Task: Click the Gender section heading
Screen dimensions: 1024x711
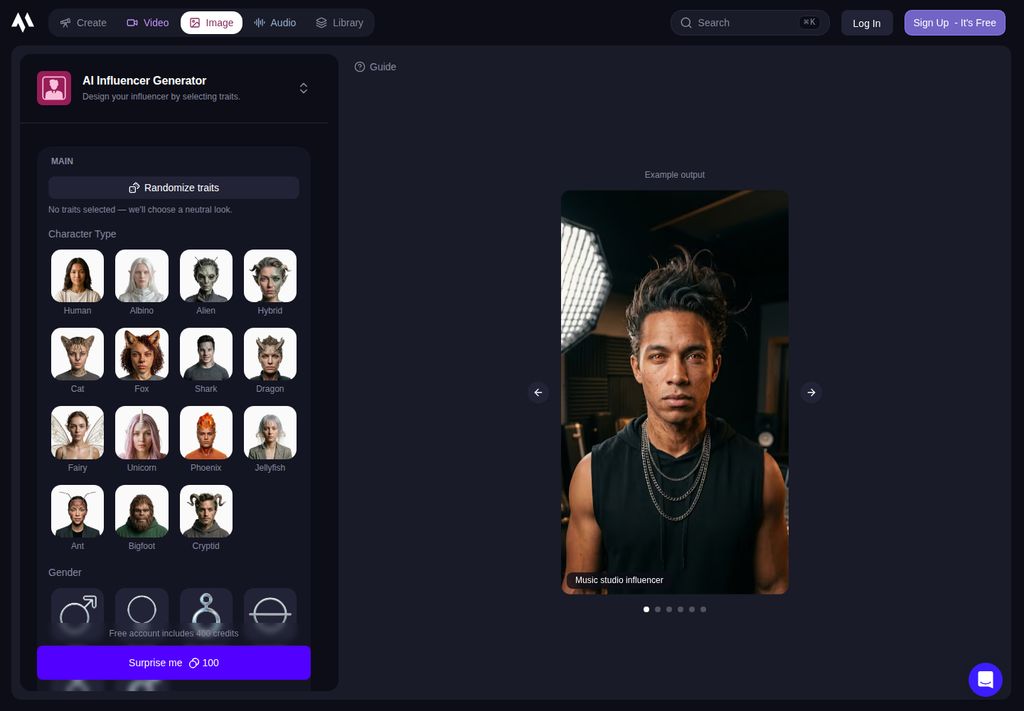Action: point(65,572)
